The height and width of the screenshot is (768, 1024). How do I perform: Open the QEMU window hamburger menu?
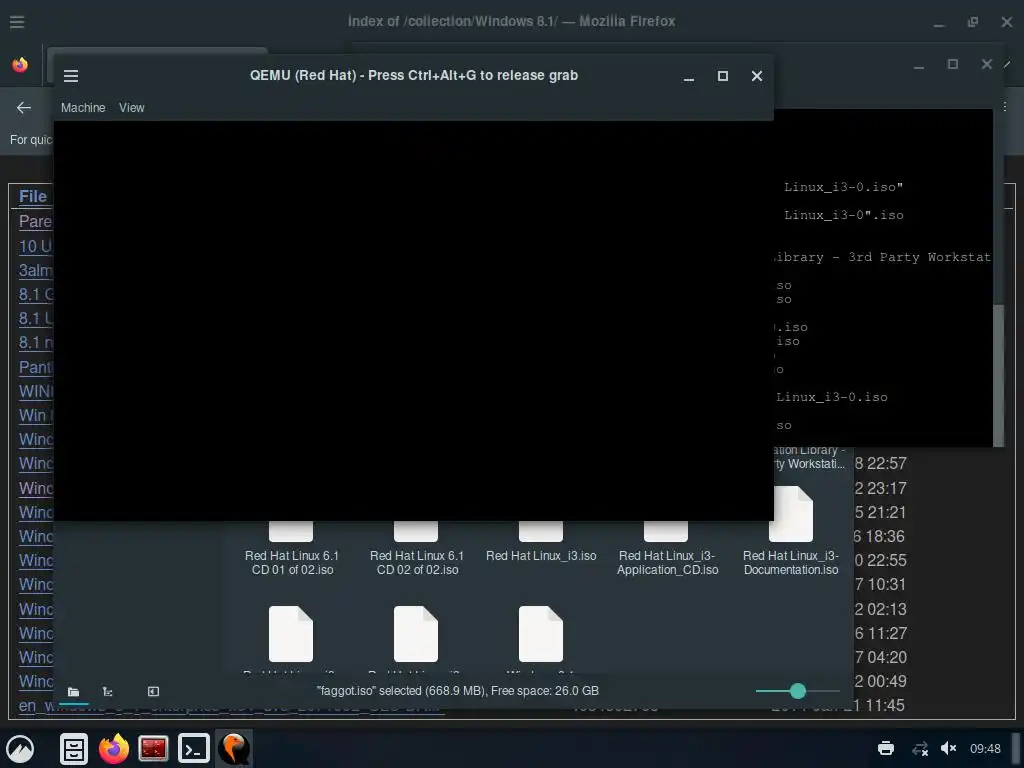click(x=71, y=76)
